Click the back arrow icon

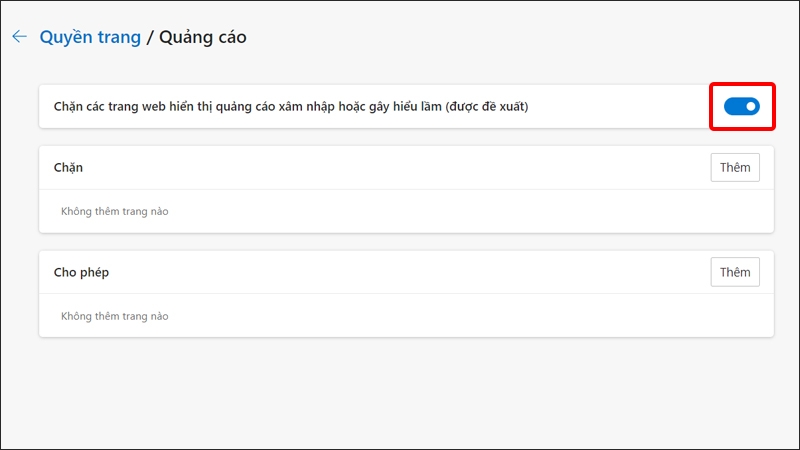coord(19,37)
